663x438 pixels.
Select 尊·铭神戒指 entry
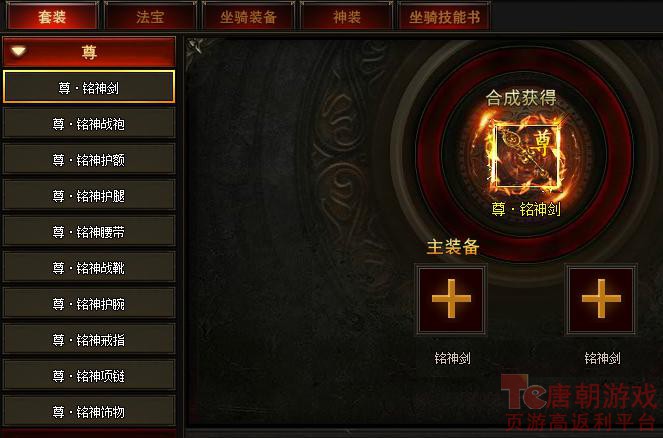point(89,339)
